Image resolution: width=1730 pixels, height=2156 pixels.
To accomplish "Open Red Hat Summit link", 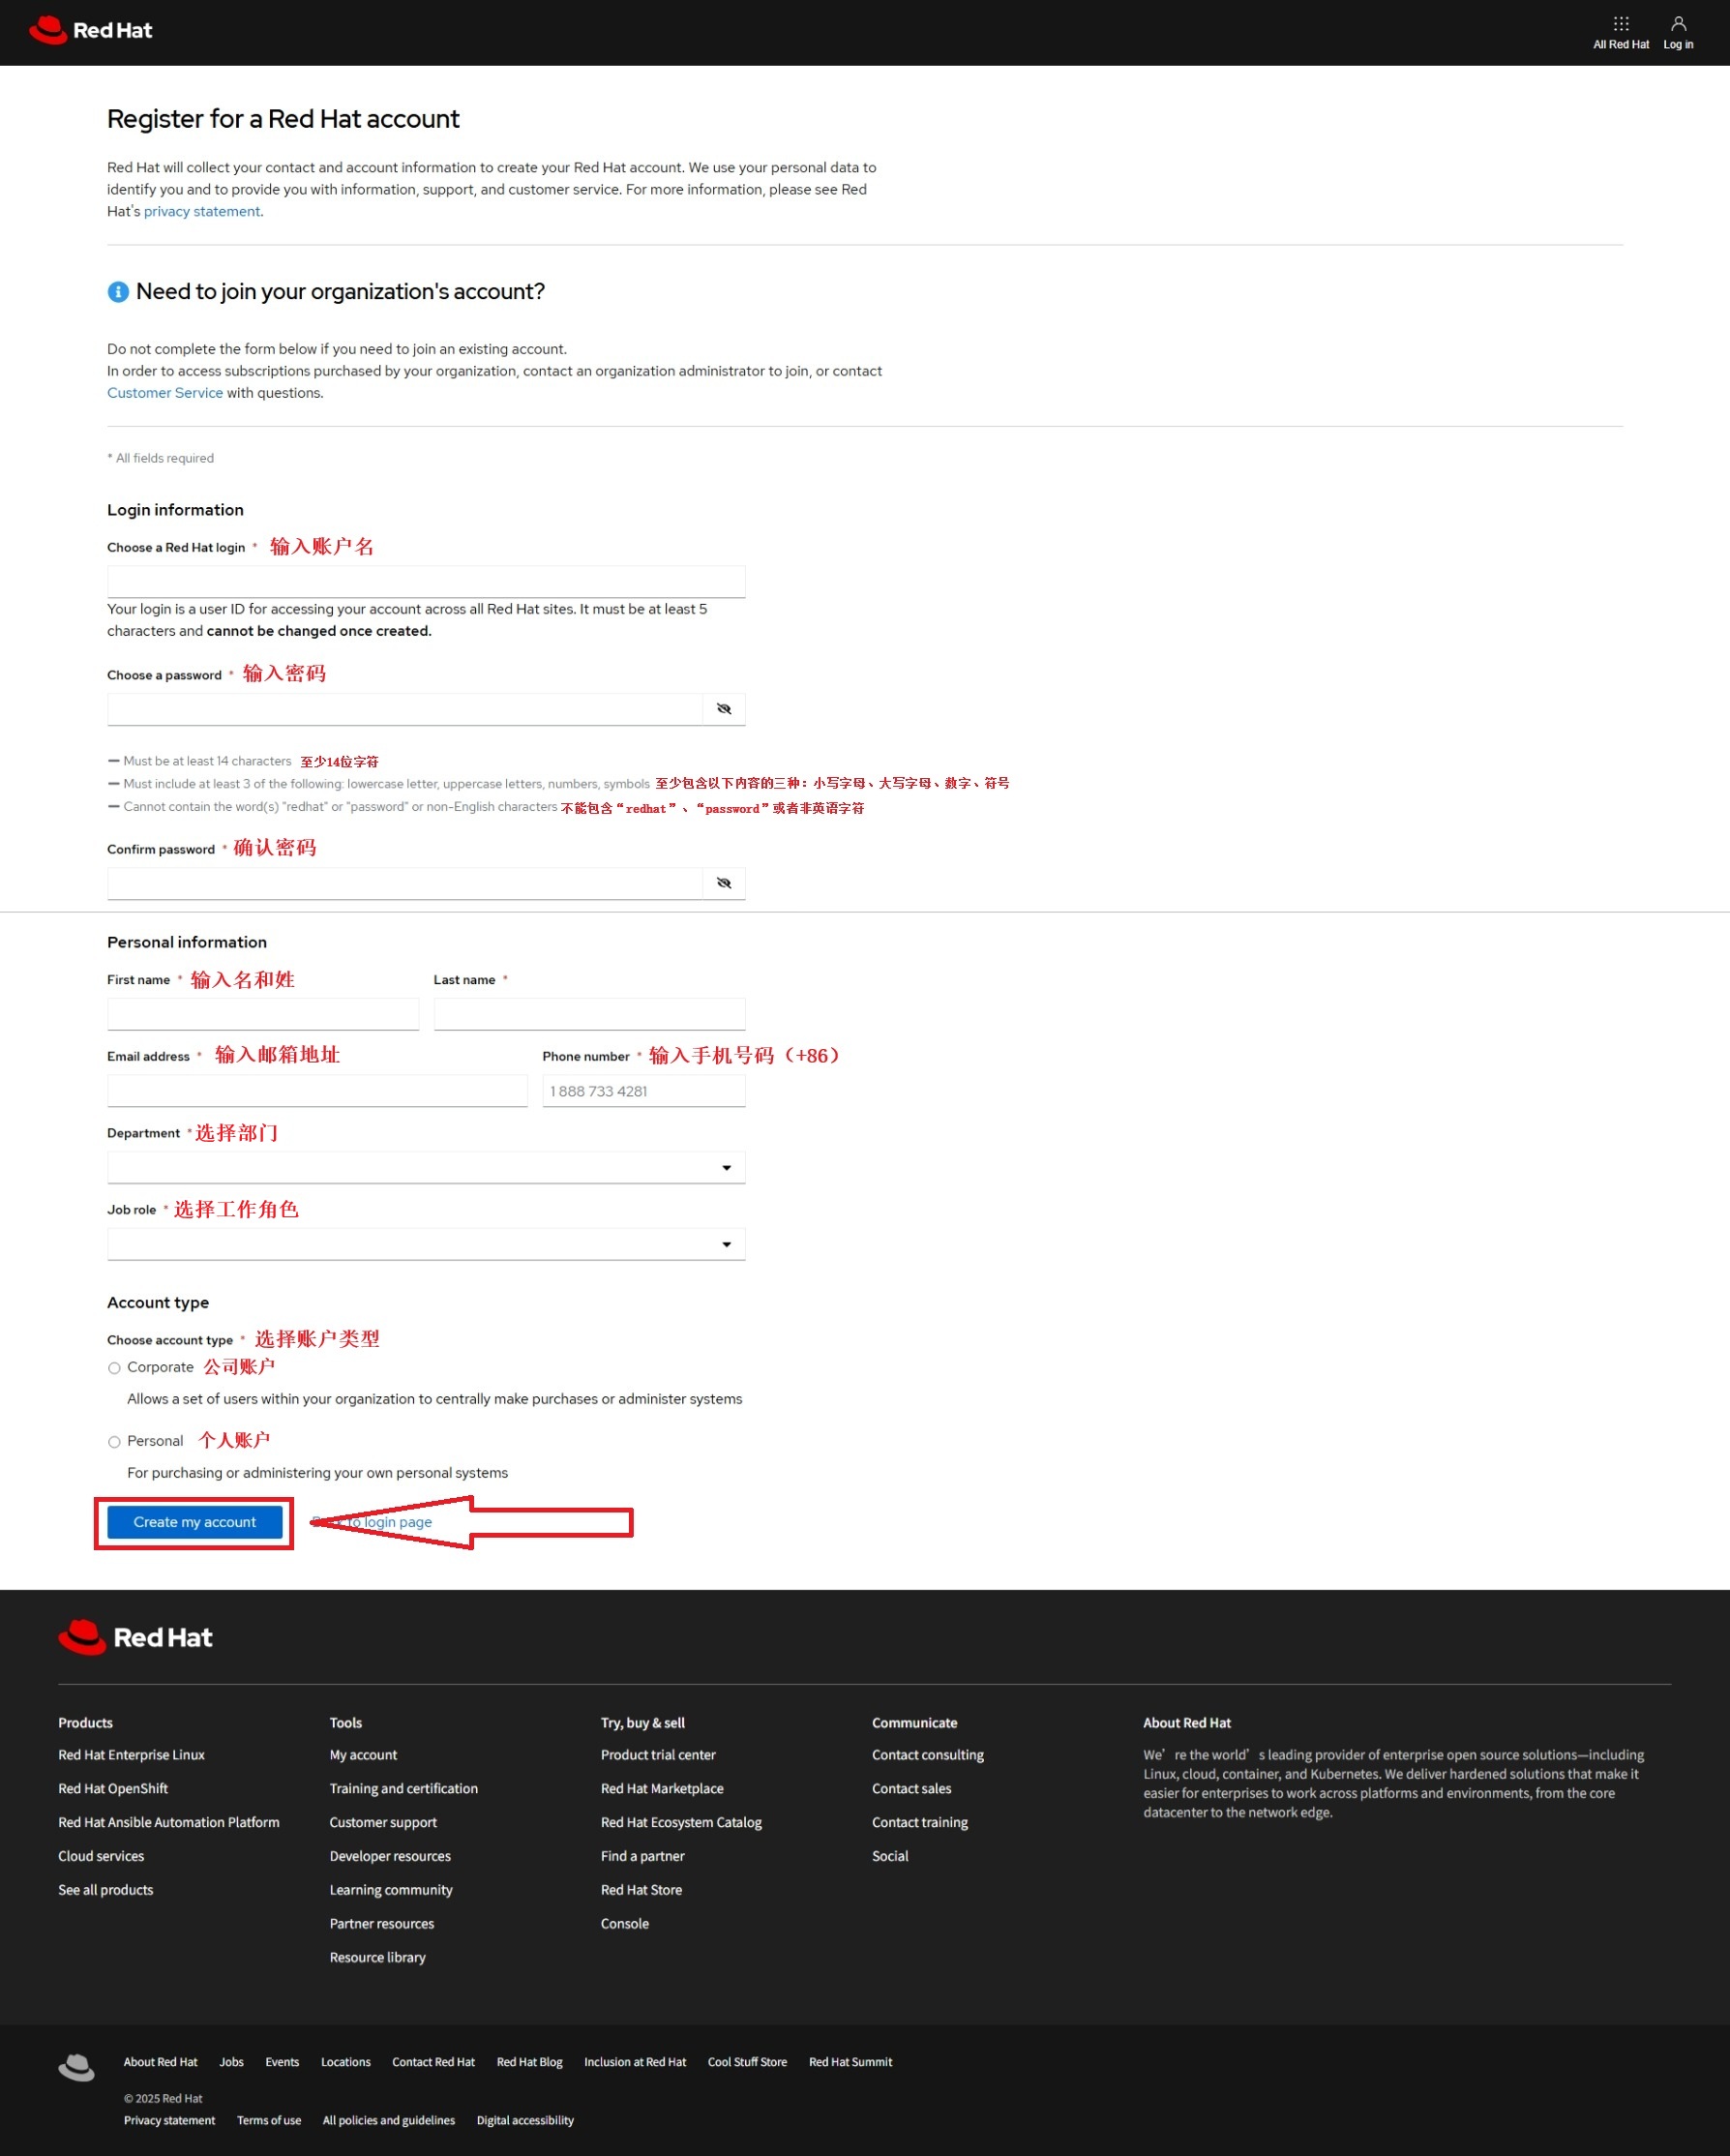I will (x=850, y=2062).
